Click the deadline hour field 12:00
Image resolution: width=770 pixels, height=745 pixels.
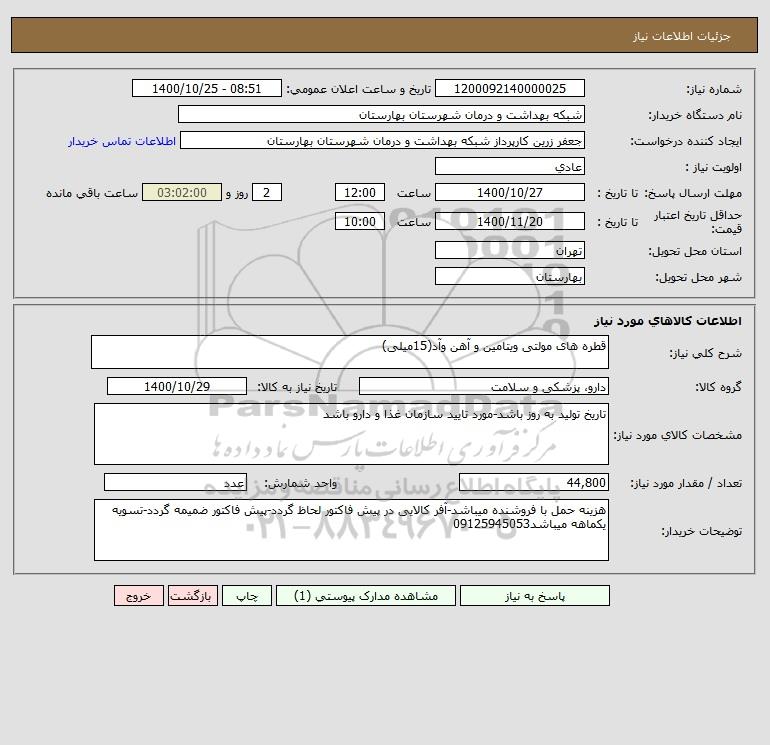click(x=359, y=193)
